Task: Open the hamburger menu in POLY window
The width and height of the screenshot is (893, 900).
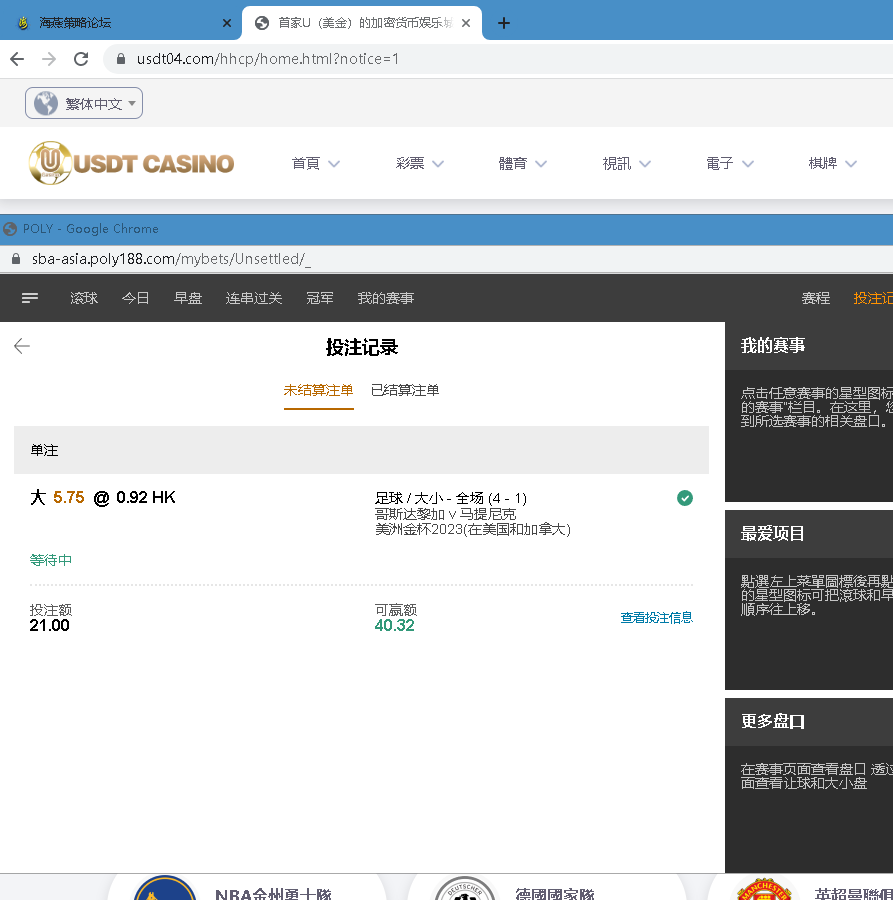Action: pos(30,298)
